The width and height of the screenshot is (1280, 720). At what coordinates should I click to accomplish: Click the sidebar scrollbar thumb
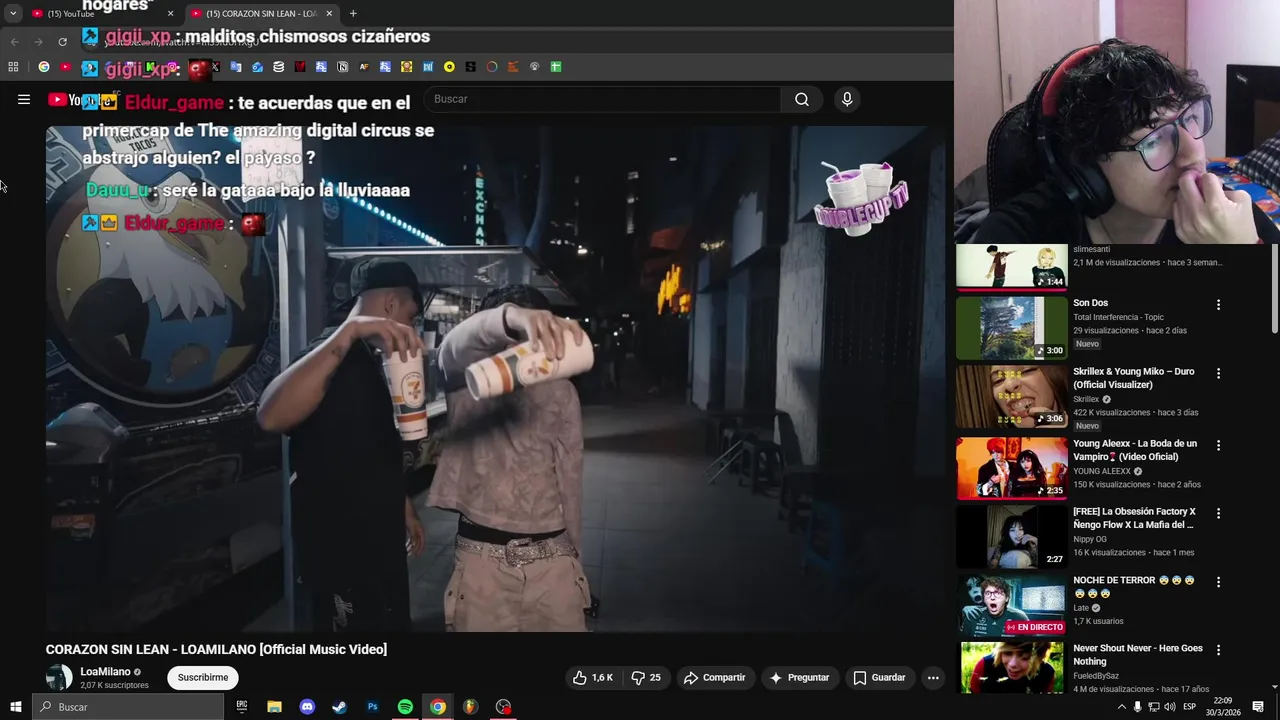coord(1274,290)
